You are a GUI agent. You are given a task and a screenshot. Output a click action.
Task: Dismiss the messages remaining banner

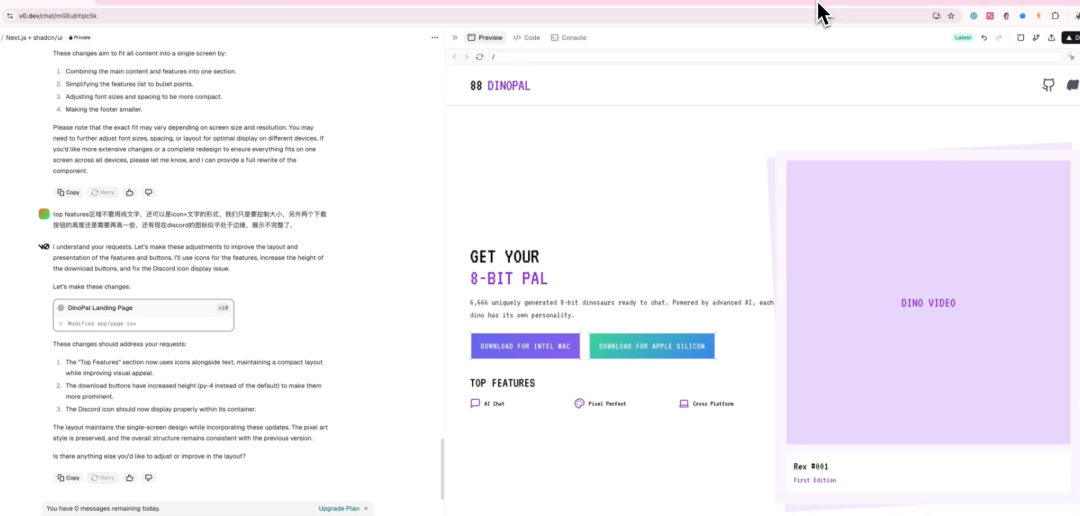point(366,508)
